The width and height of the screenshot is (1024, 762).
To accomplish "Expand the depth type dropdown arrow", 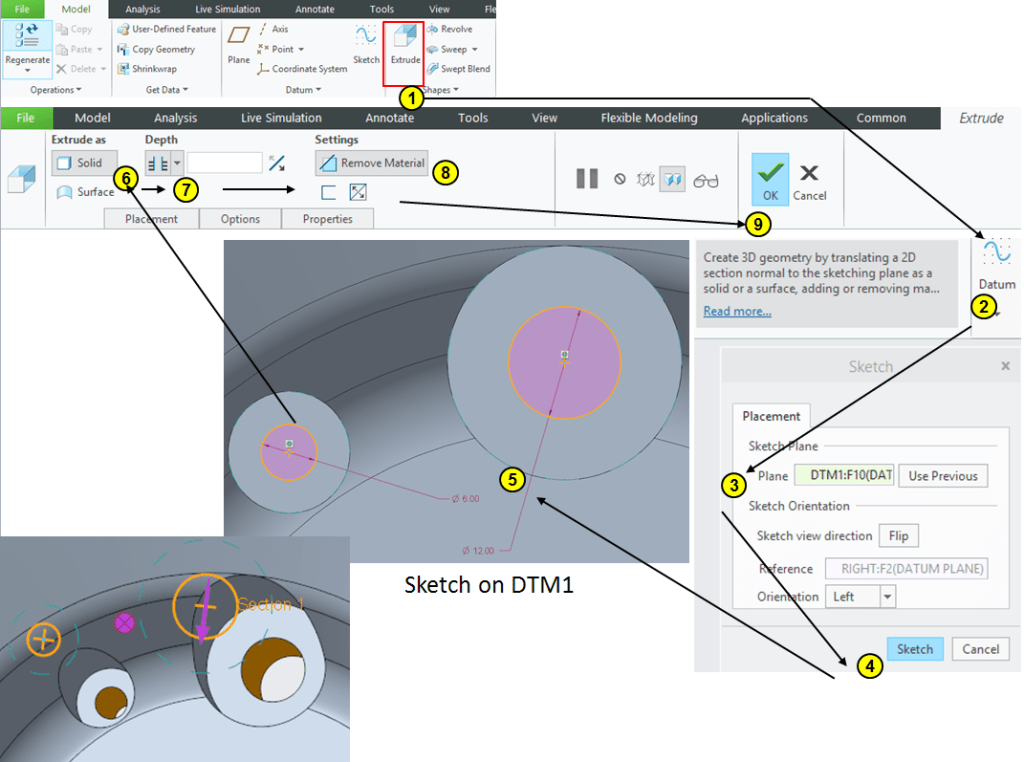I will coord(177,163).
